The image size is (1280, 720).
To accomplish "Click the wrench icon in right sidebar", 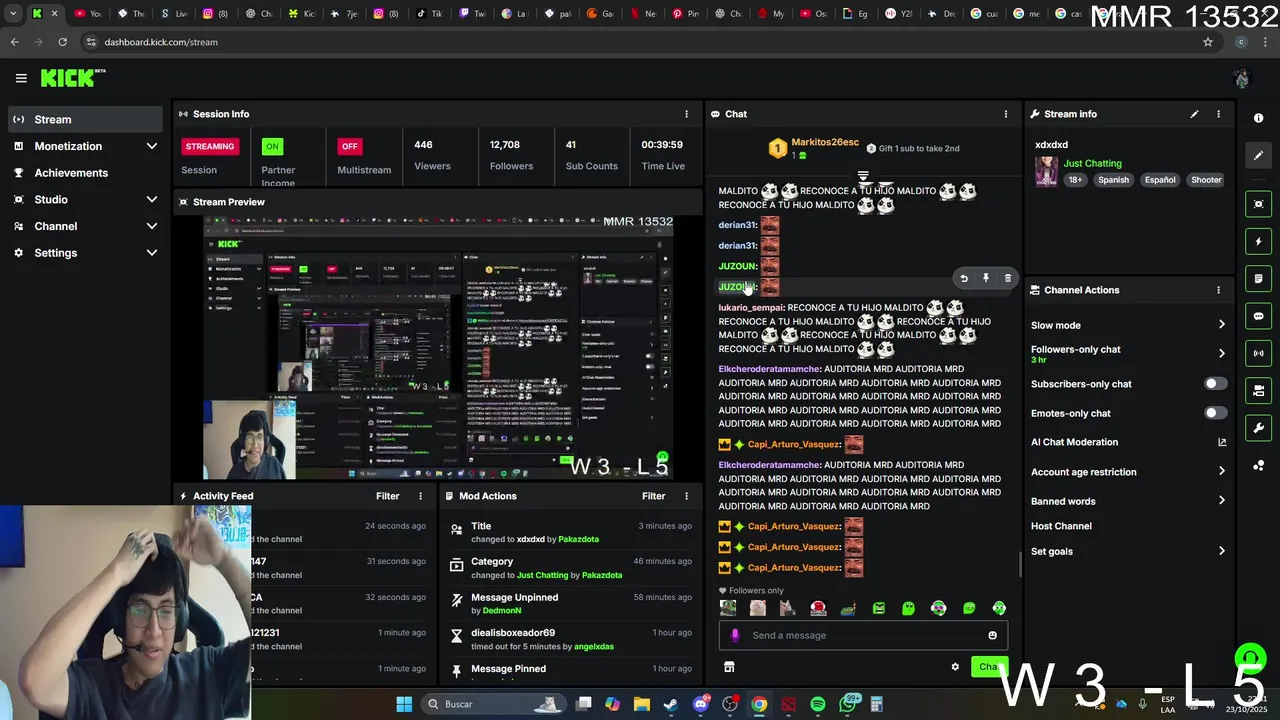I will (x=1259, y=428).
